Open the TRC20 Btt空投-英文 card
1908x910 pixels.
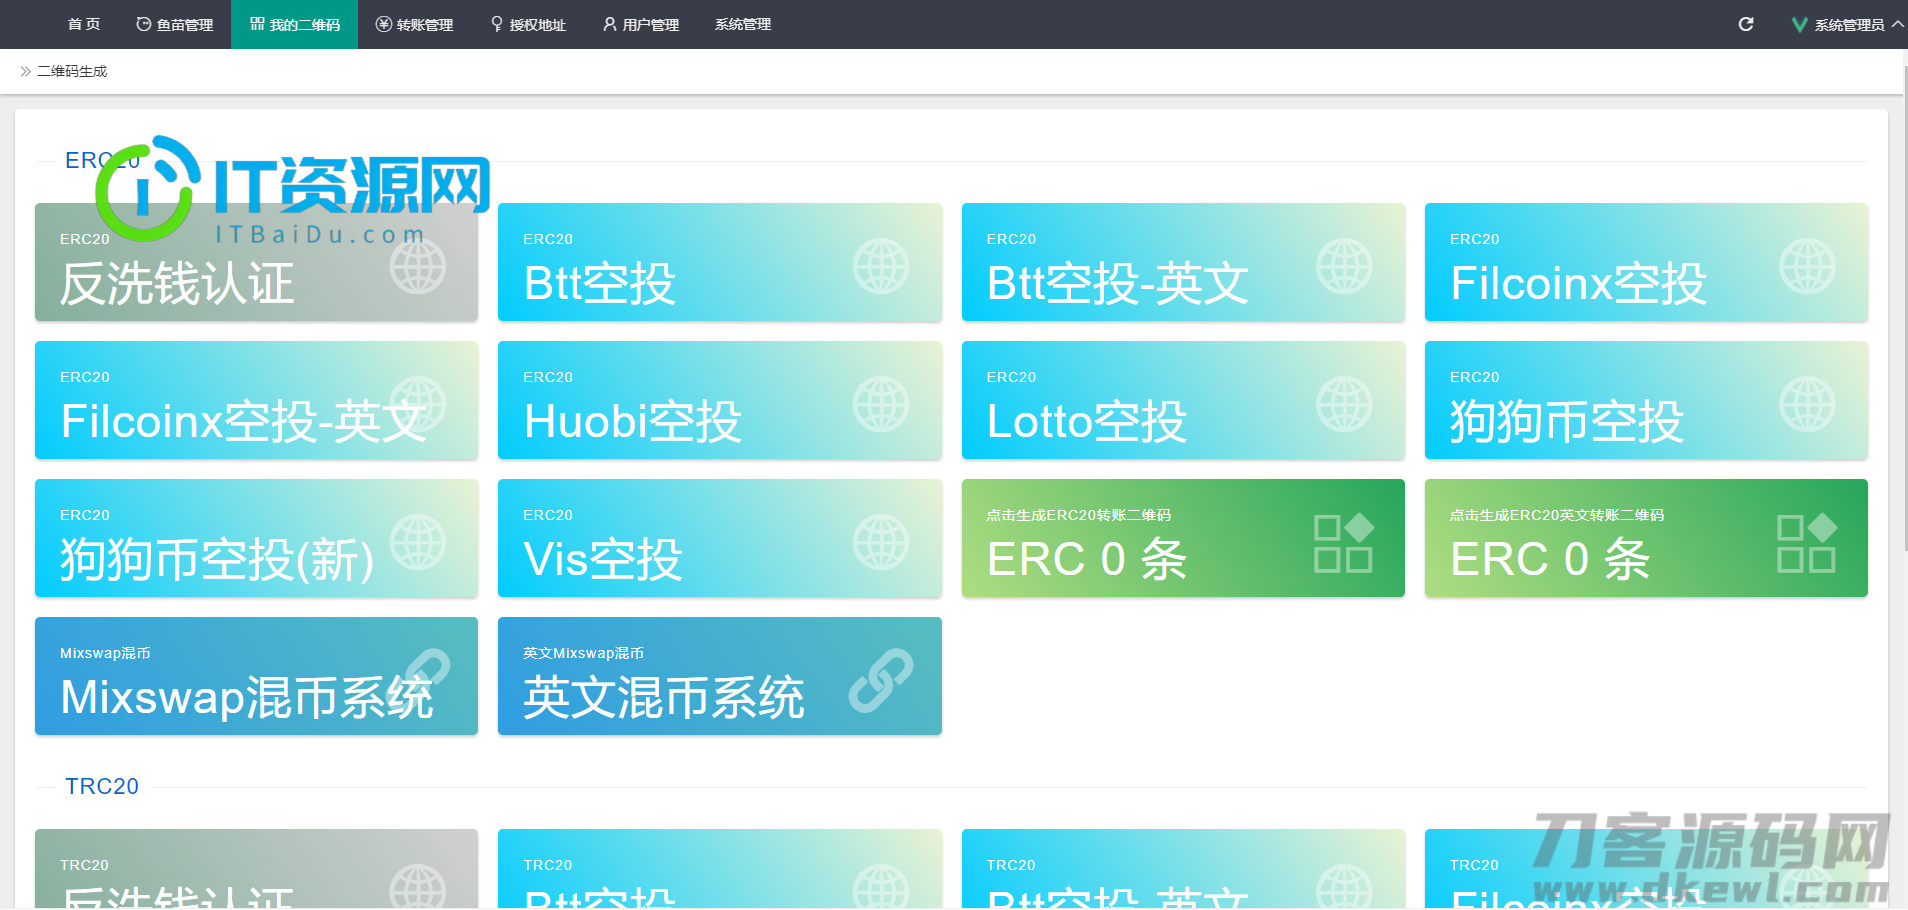coord(1183,869)
